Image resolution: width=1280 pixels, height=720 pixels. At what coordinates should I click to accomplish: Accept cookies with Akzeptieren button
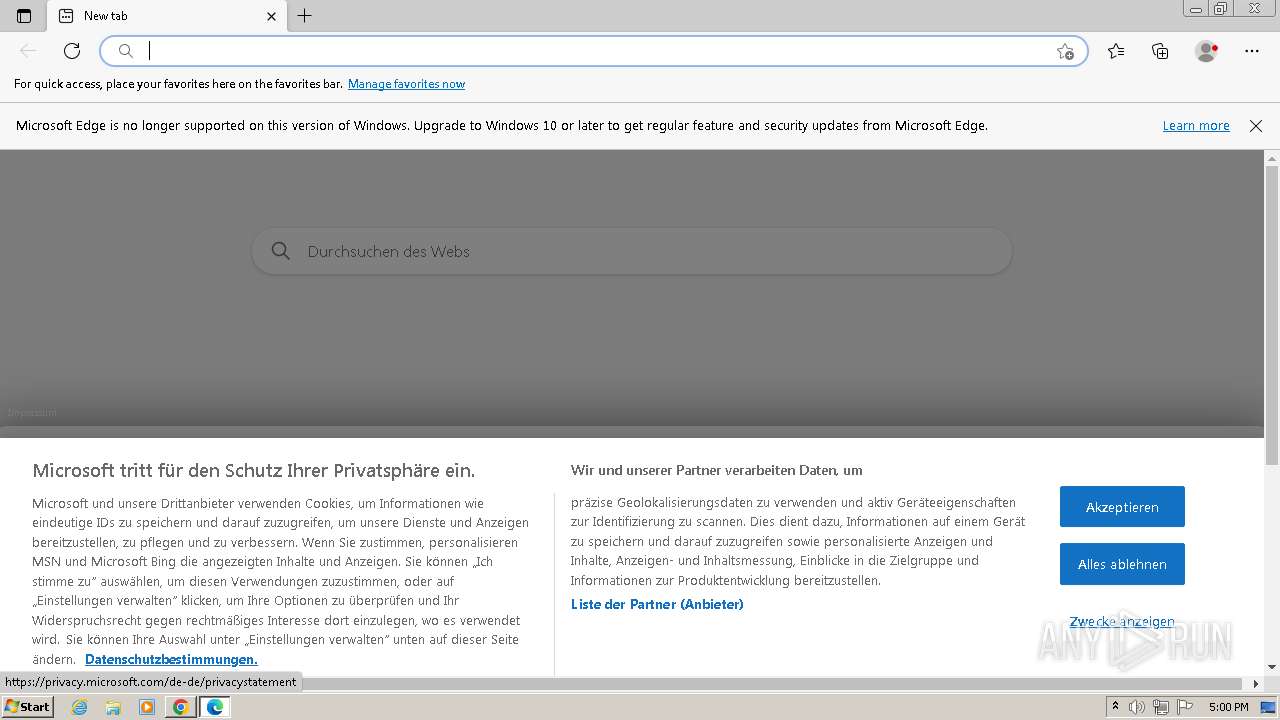click(1122, 507)
